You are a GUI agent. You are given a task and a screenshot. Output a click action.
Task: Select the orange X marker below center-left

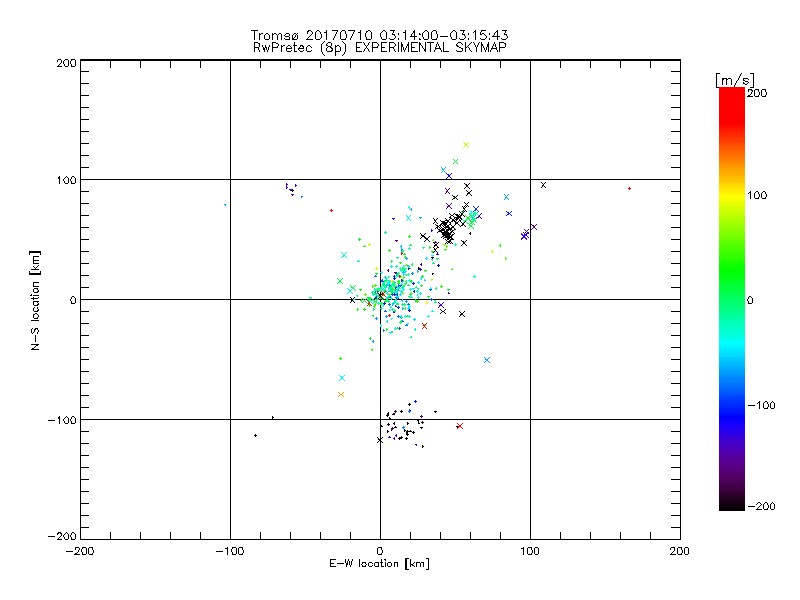341,394
